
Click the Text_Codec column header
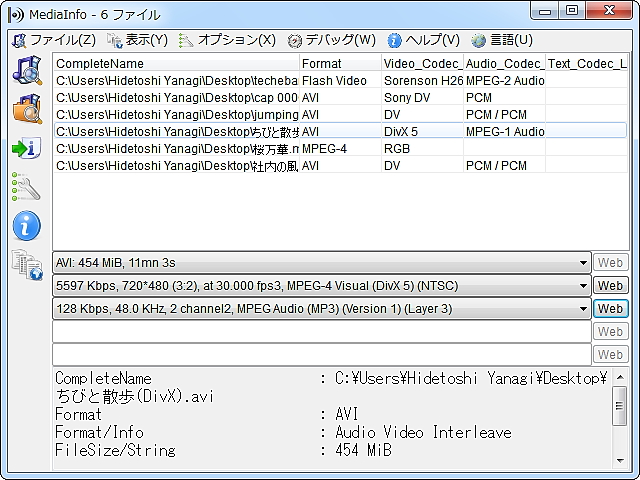(x=587, y=64)
